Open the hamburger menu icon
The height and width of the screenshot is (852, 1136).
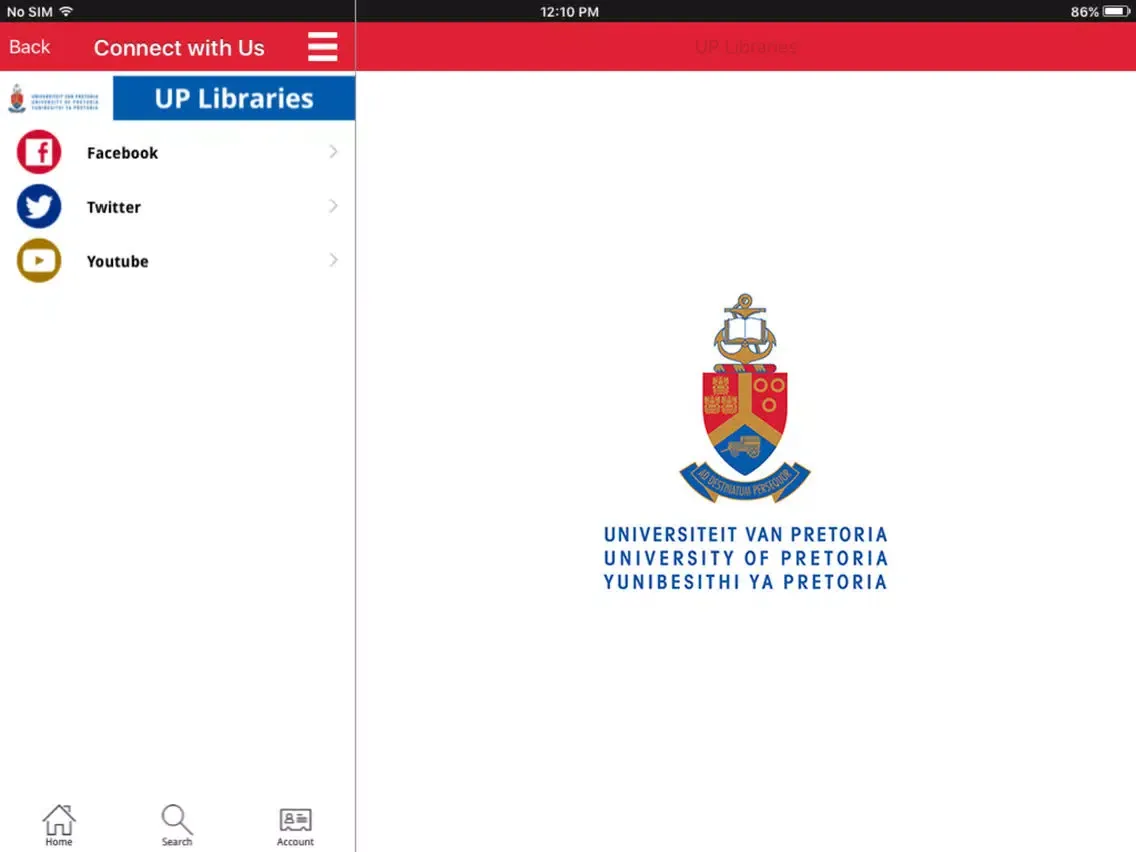[322, 47]
